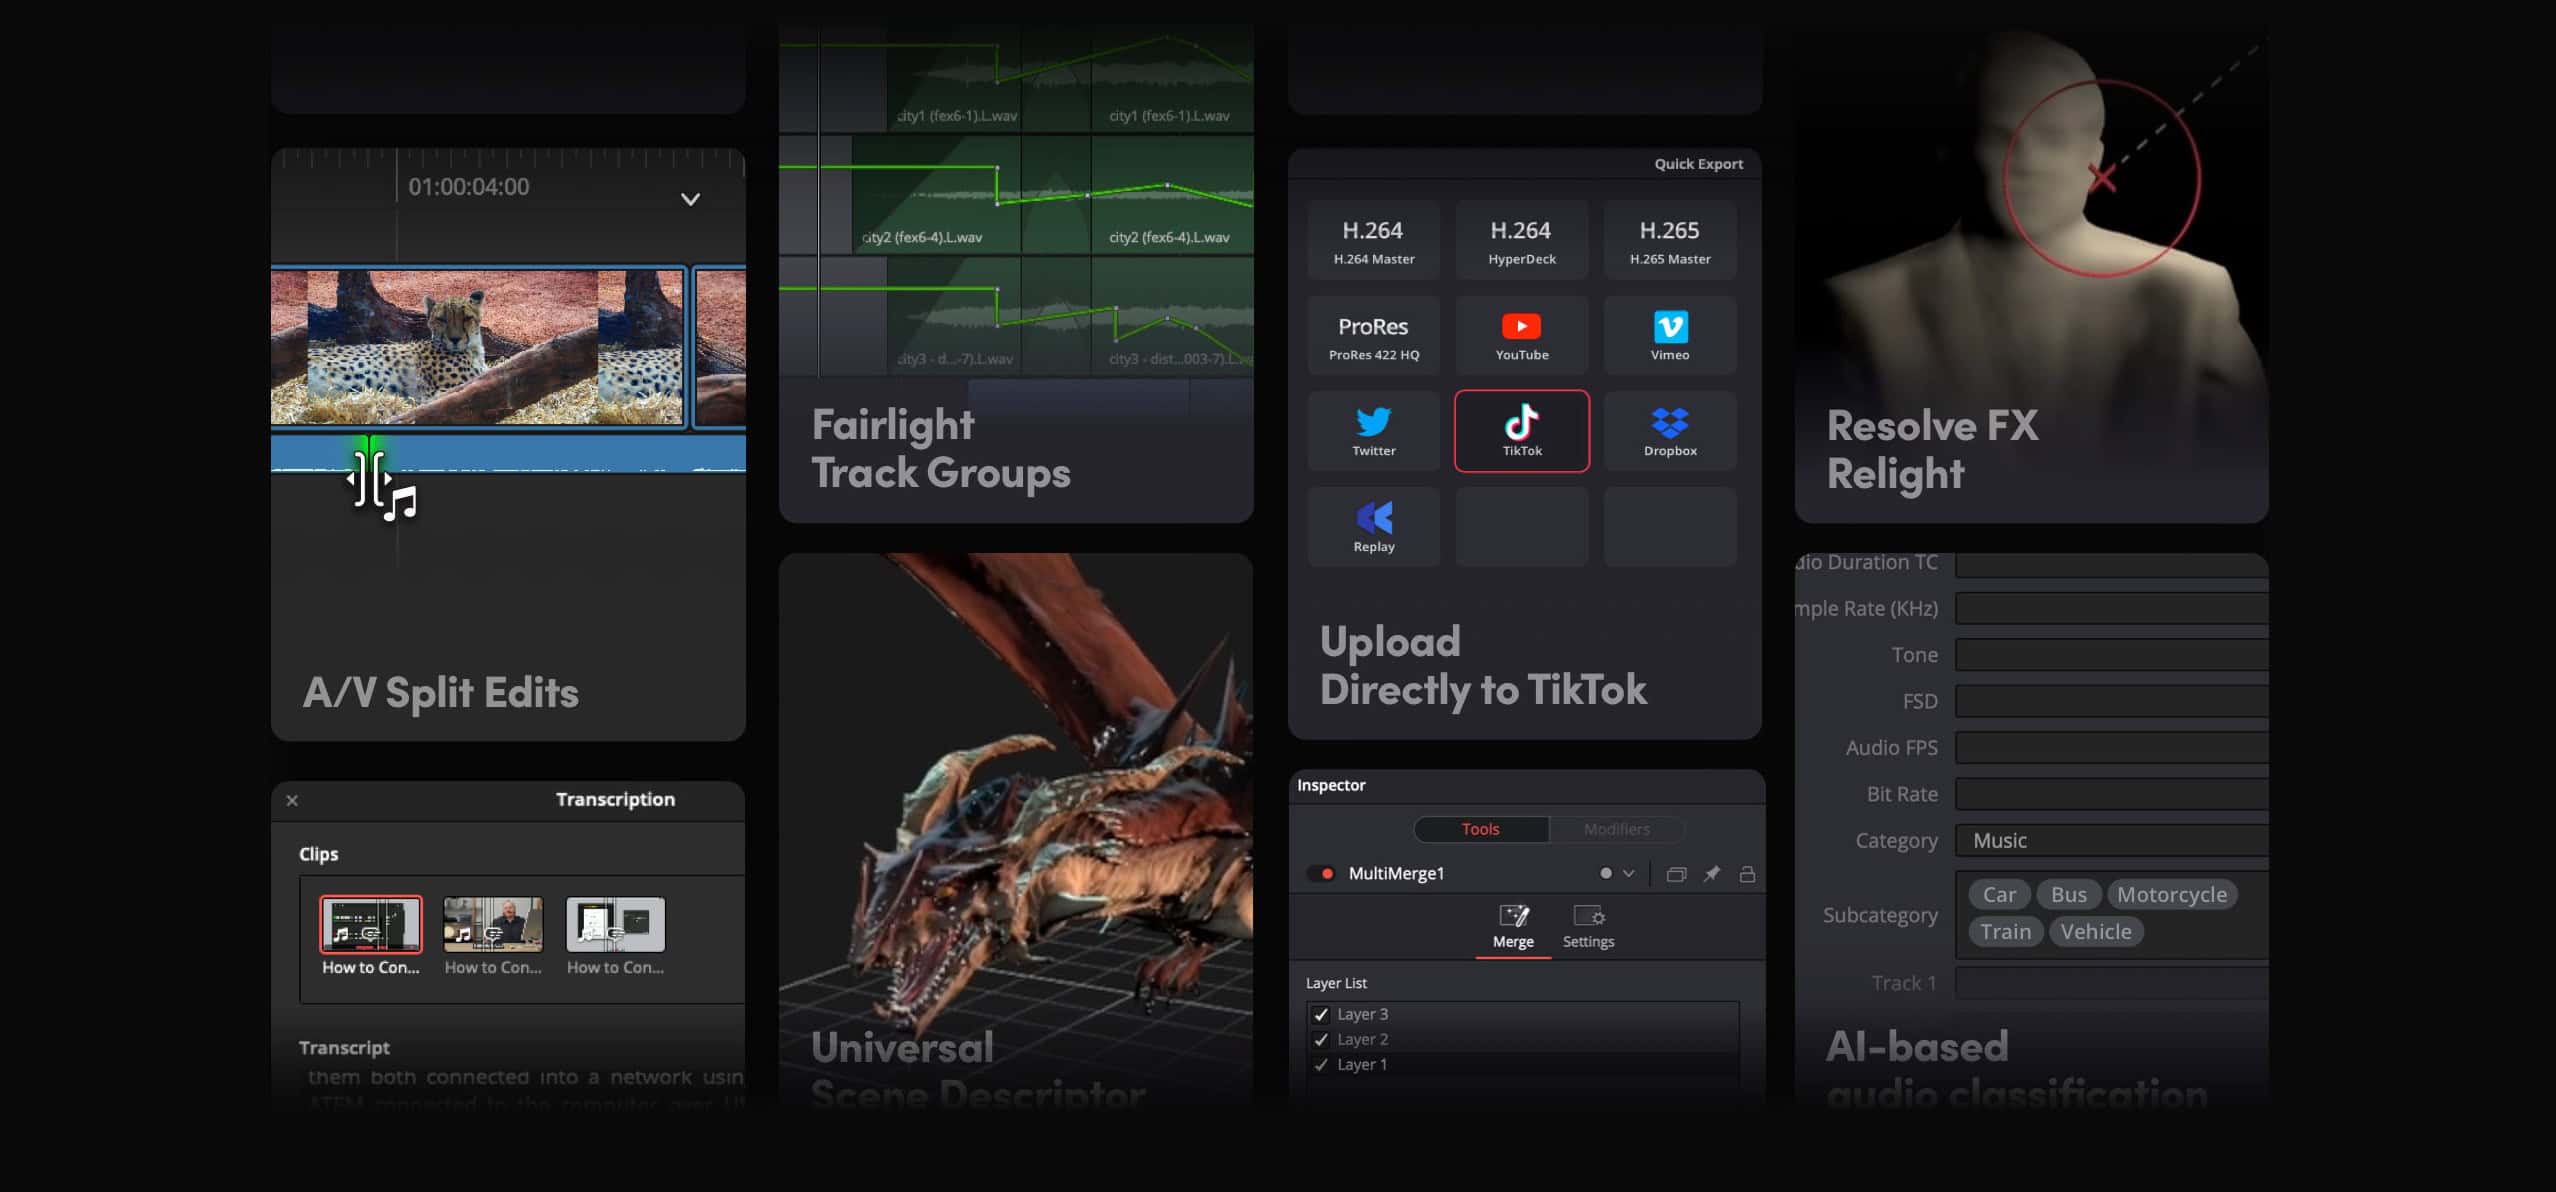Select the first highlighted transcription clip thumbnail
The width and height of the screenshot is (2556, 1192).
coord(371,924)
